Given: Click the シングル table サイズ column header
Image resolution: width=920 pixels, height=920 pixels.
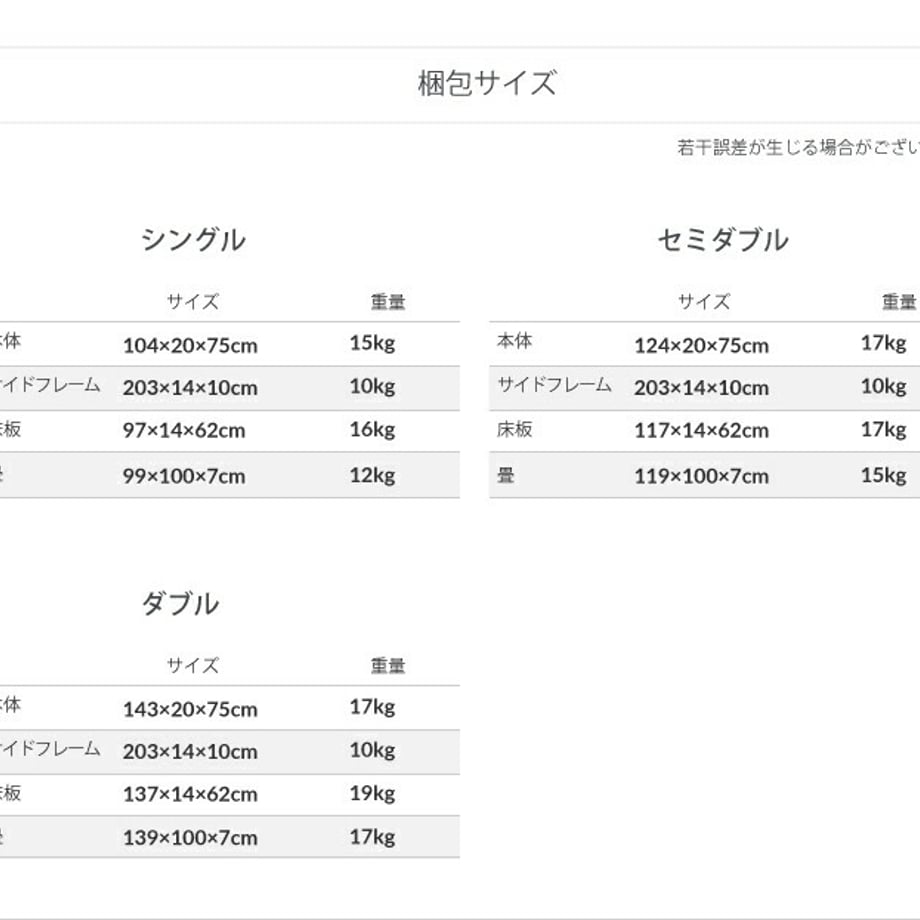Looking at the screenshot, I should coord(193,302).
